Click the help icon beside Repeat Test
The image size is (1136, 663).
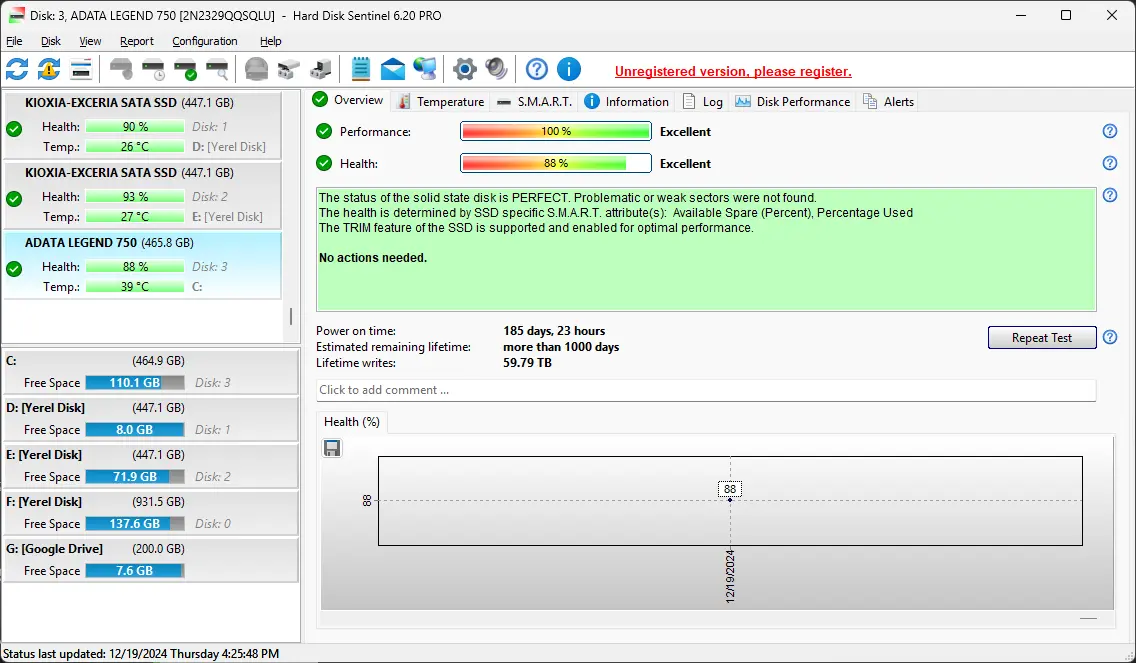[1110, 337]
